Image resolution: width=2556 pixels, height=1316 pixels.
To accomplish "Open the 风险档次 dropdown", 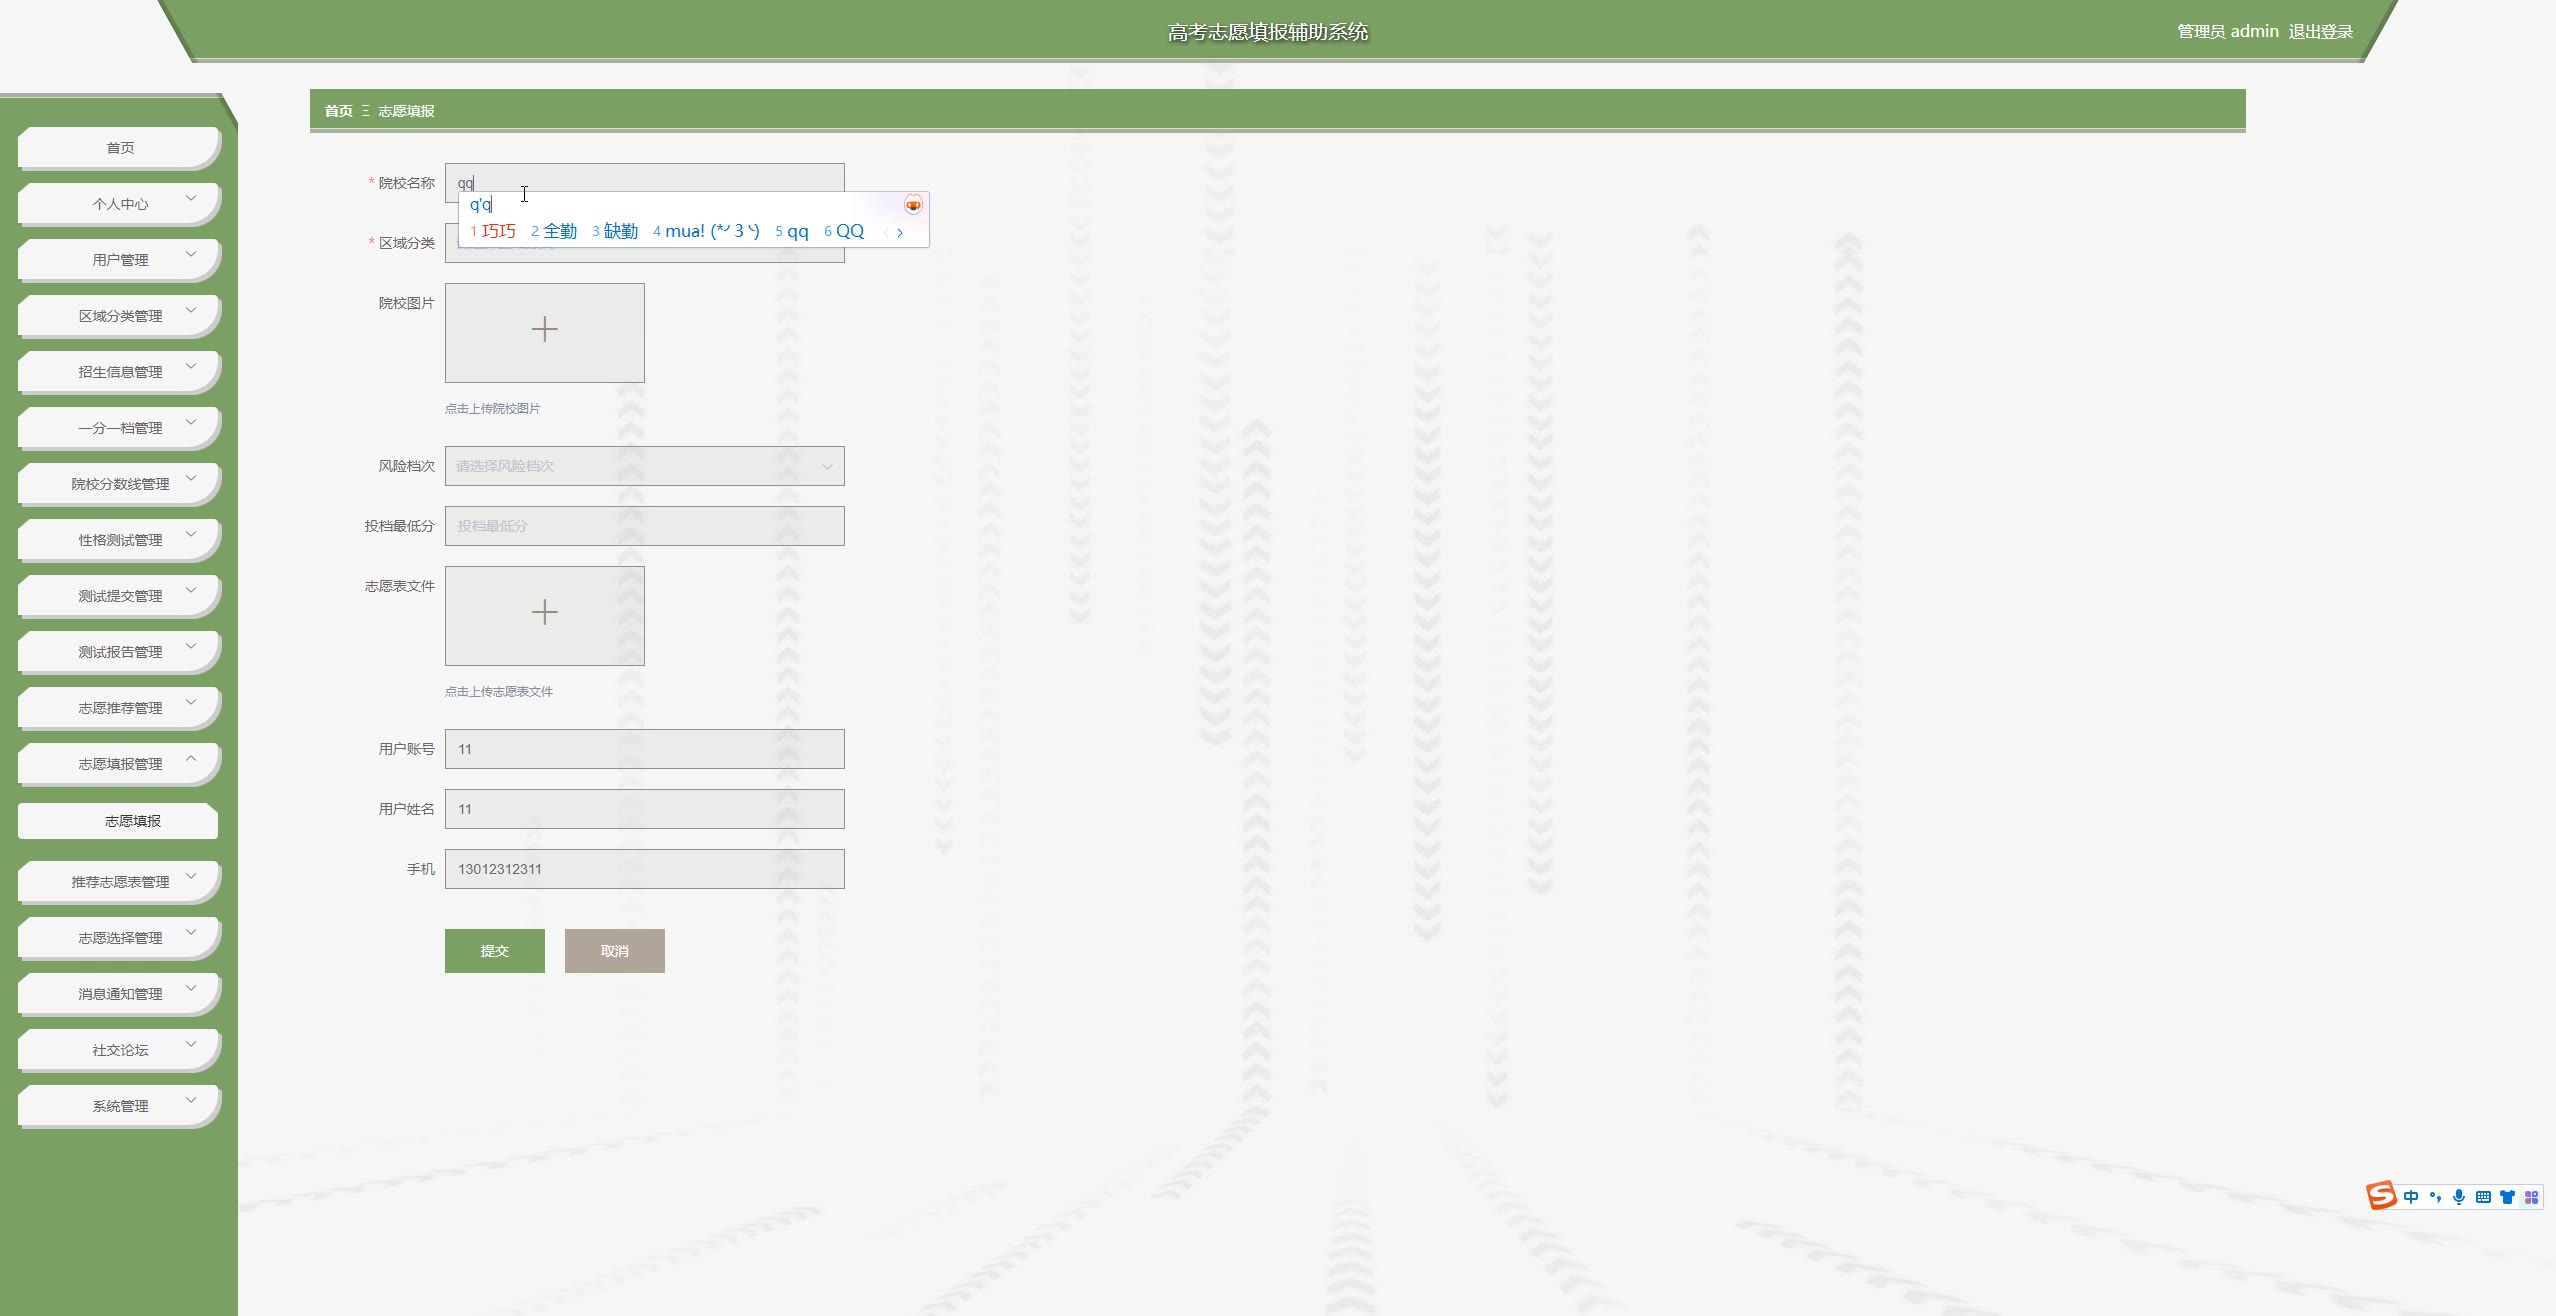I will [645, 466].
